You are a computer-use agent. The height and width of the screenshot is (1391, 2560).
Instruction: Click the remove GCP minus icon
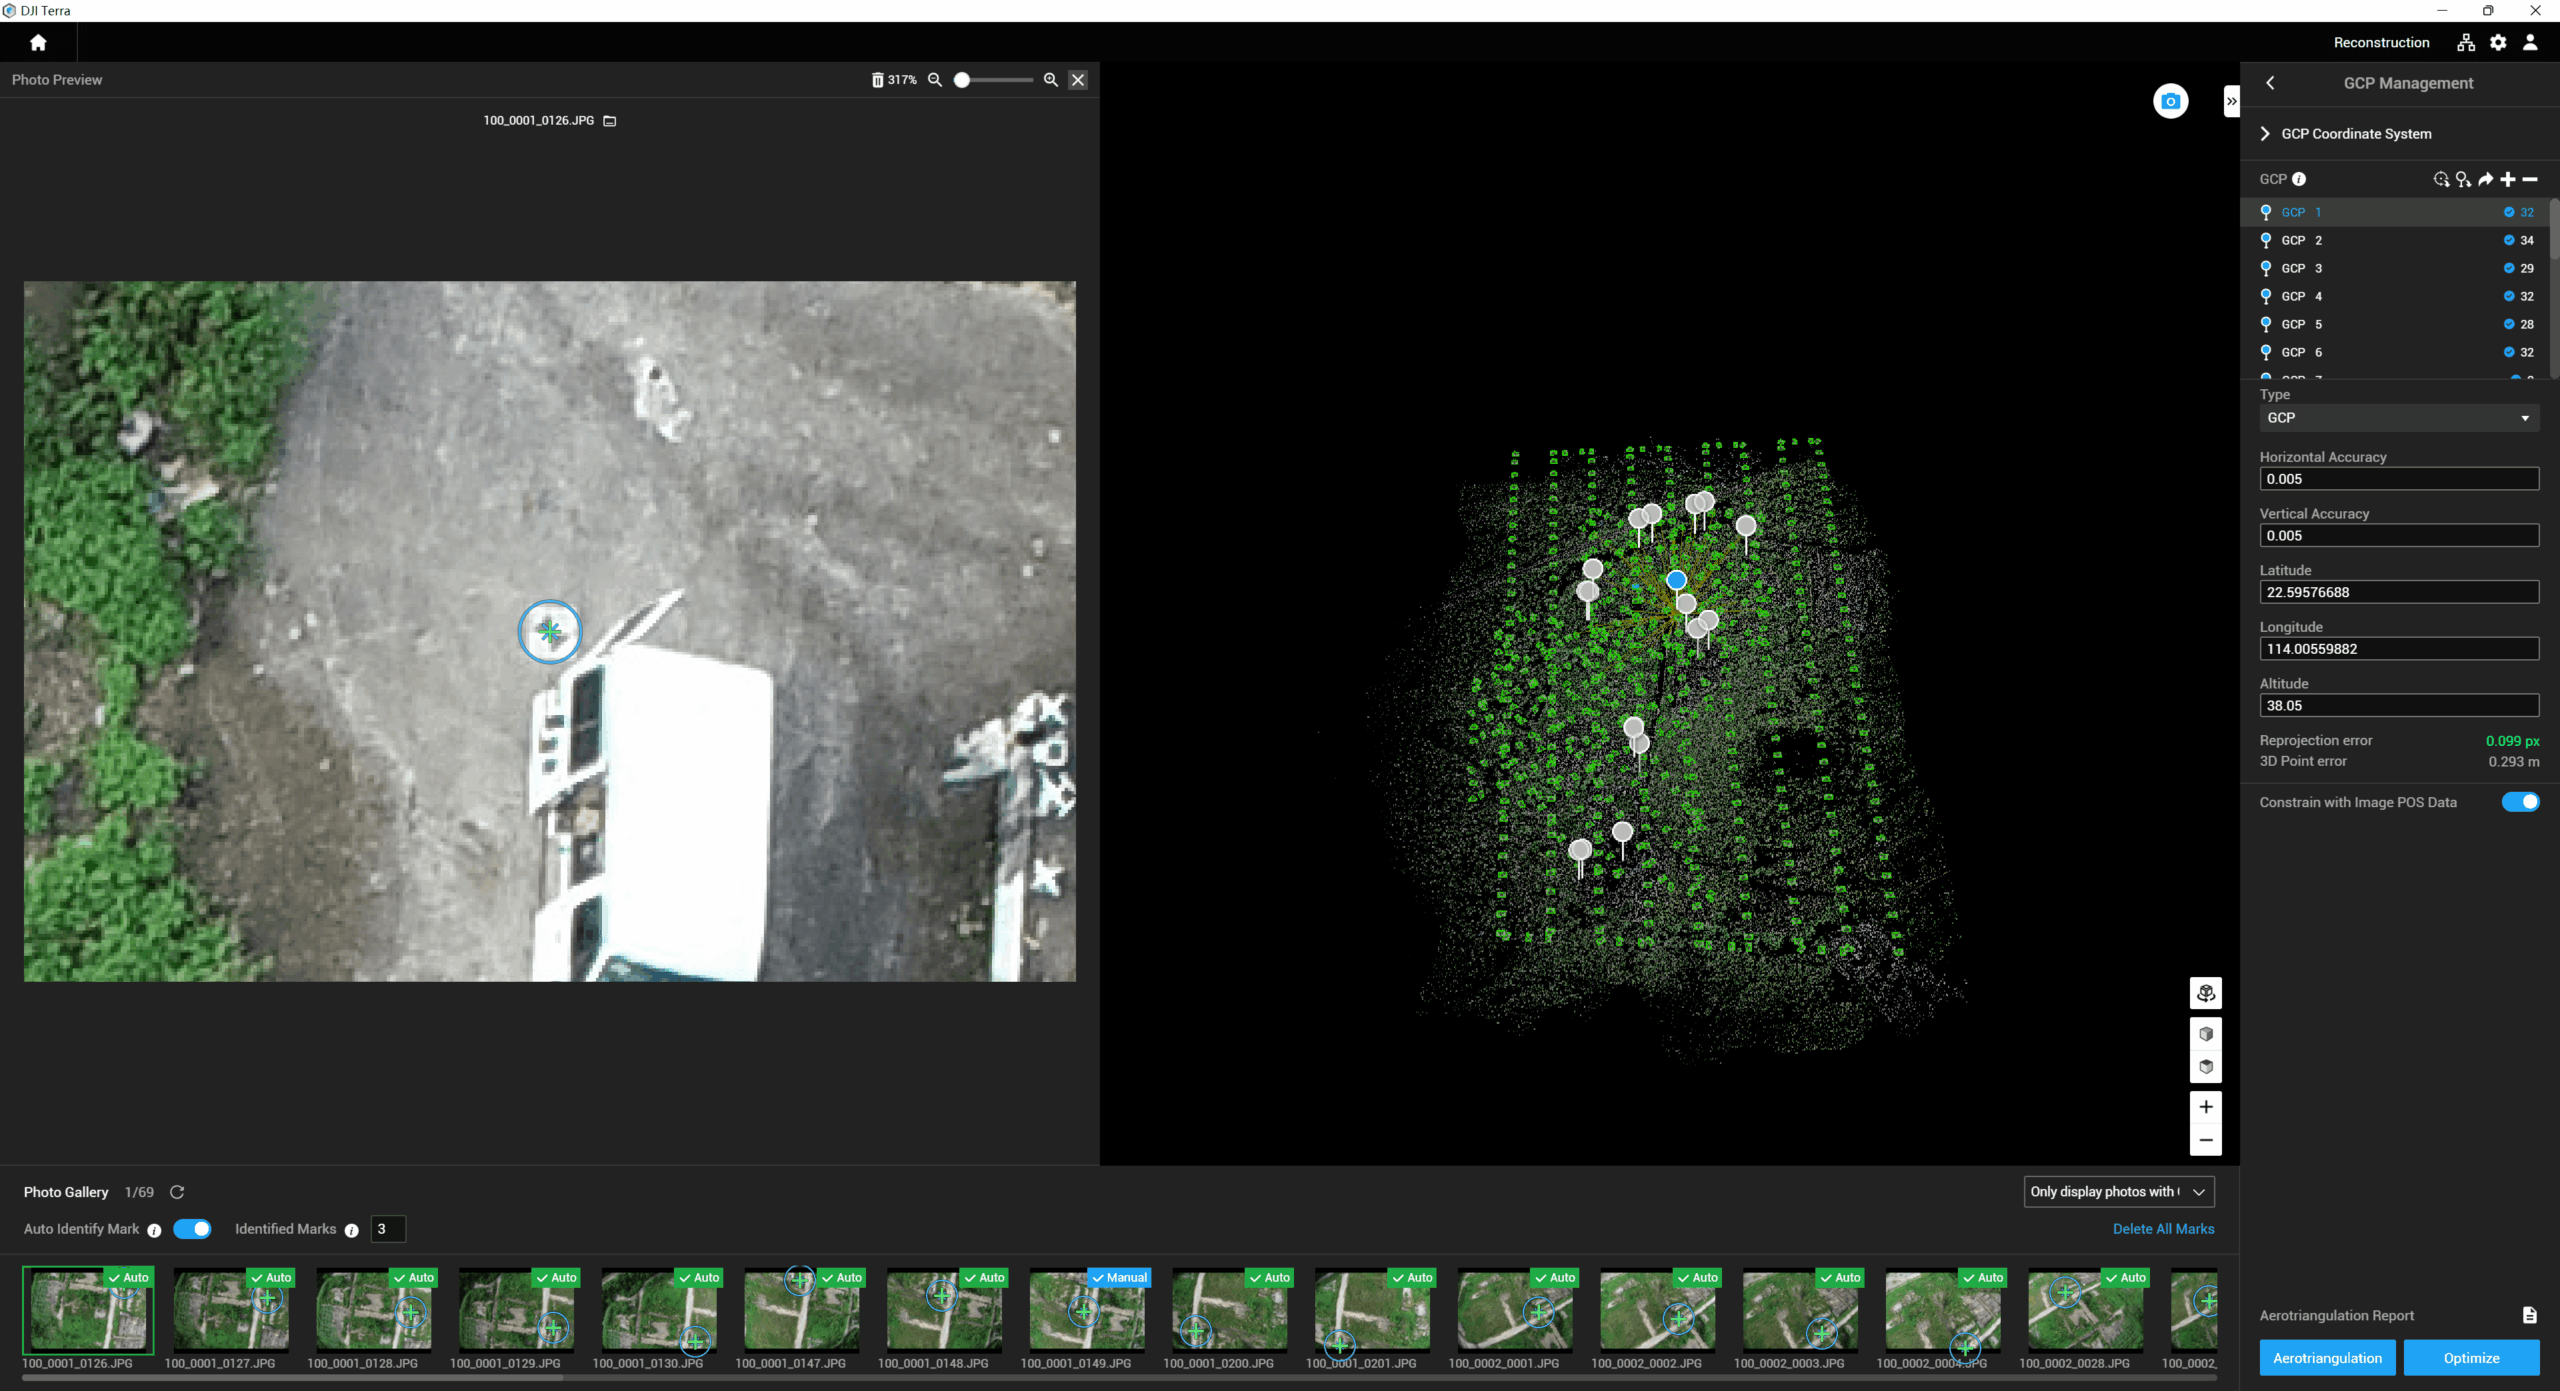point(2530,179)
